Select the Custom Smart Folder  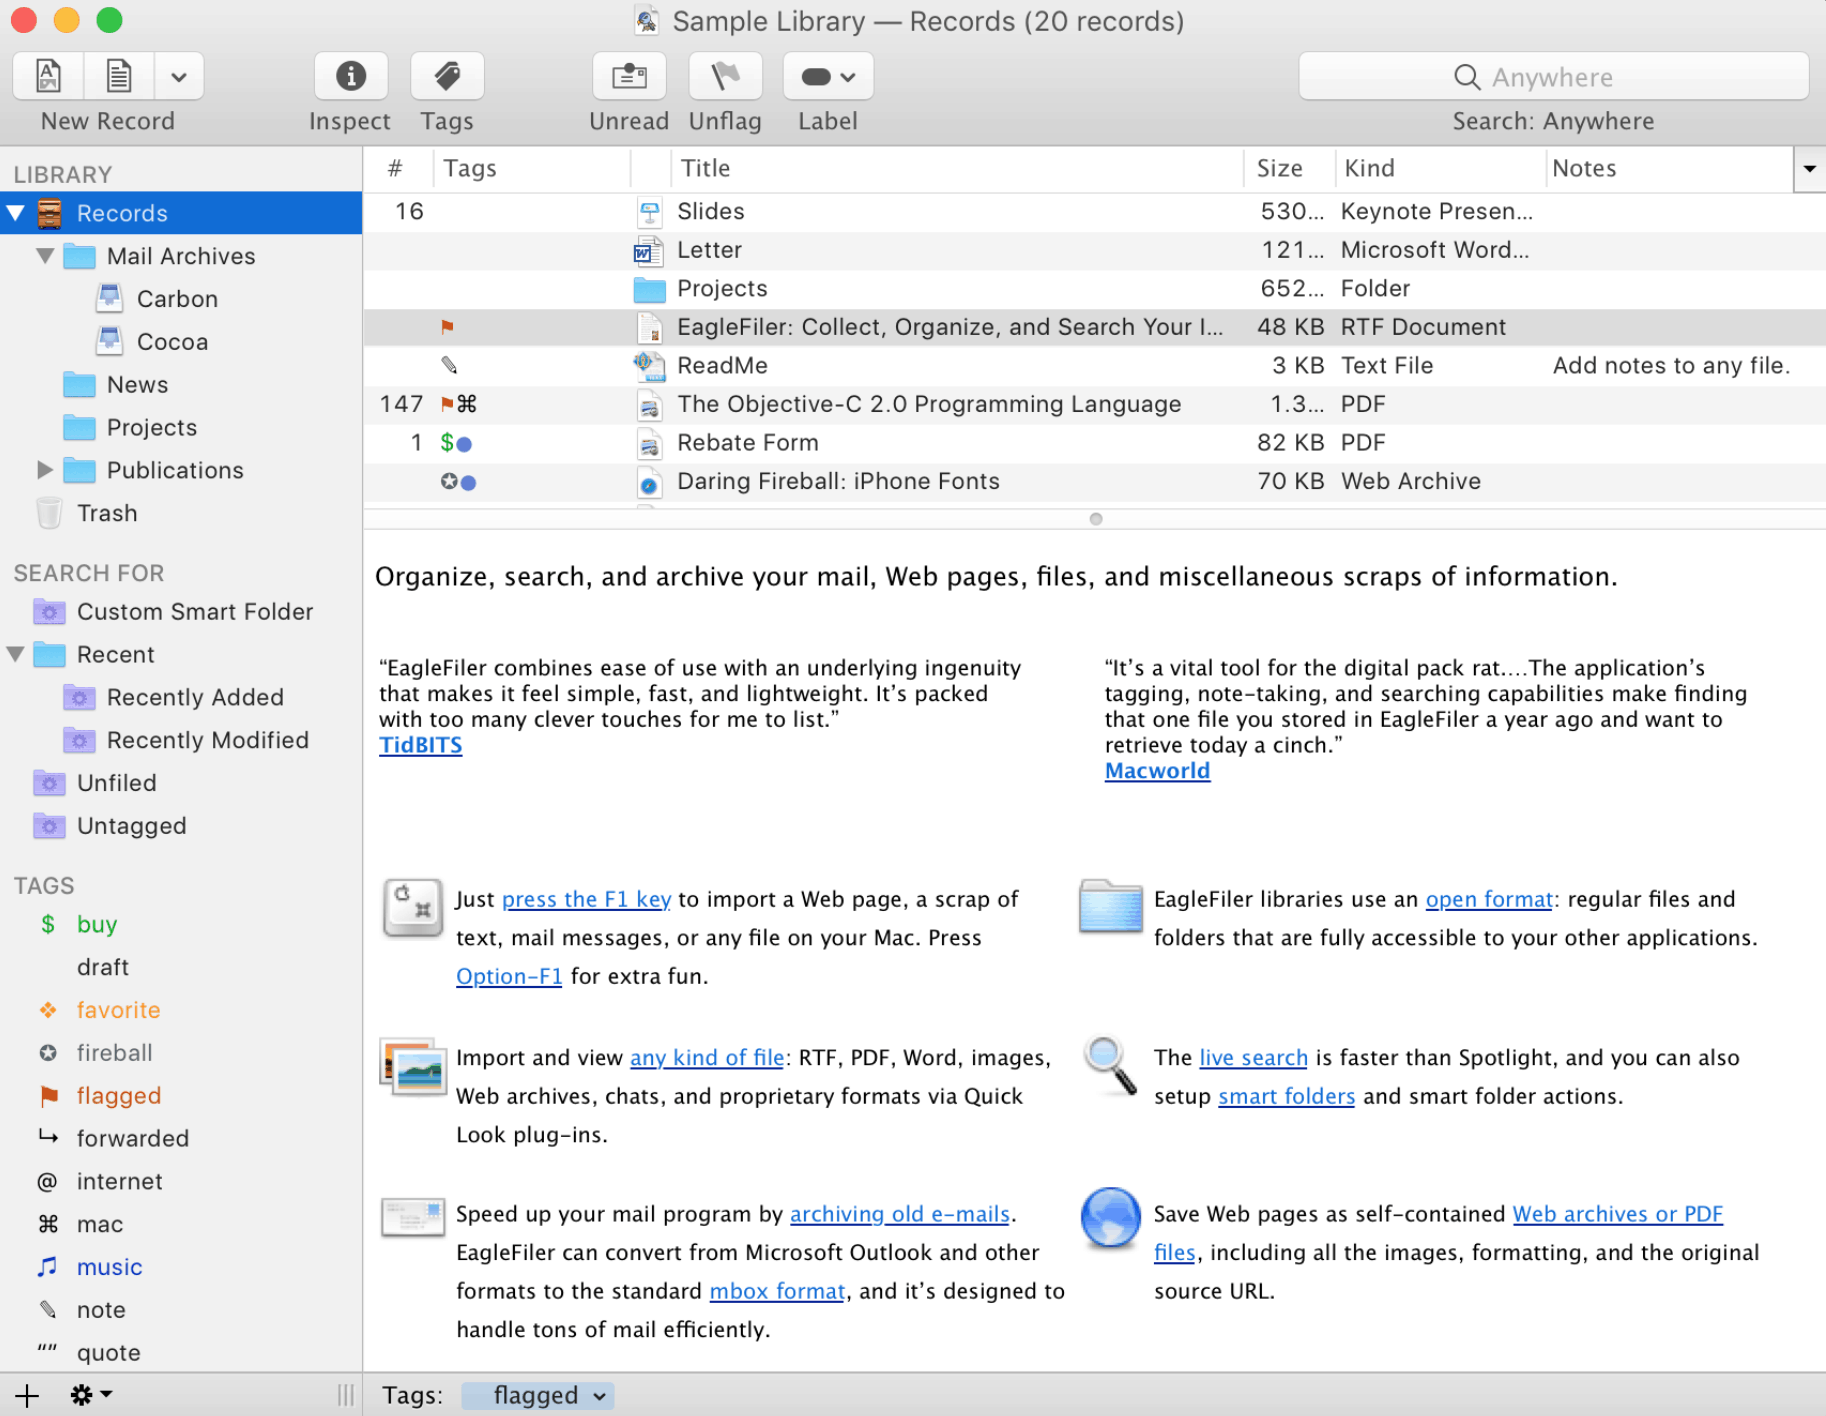pyautogui.click(x=195, y=611)
